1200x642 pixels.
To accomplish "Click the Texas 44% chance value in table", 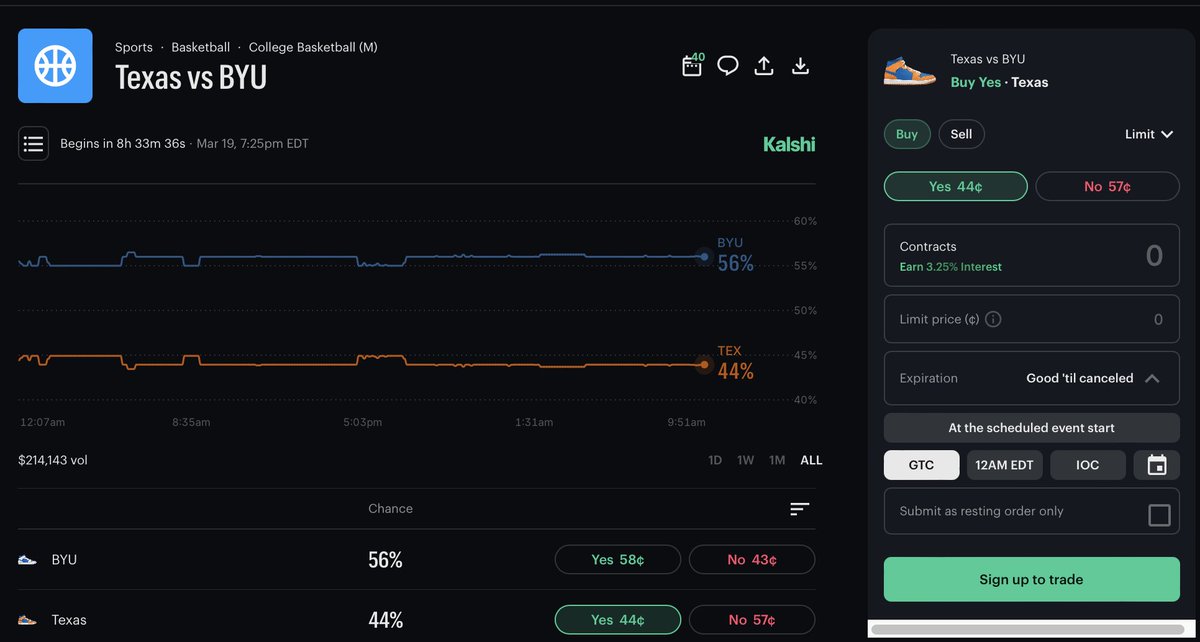I will (x=385, y=620).
